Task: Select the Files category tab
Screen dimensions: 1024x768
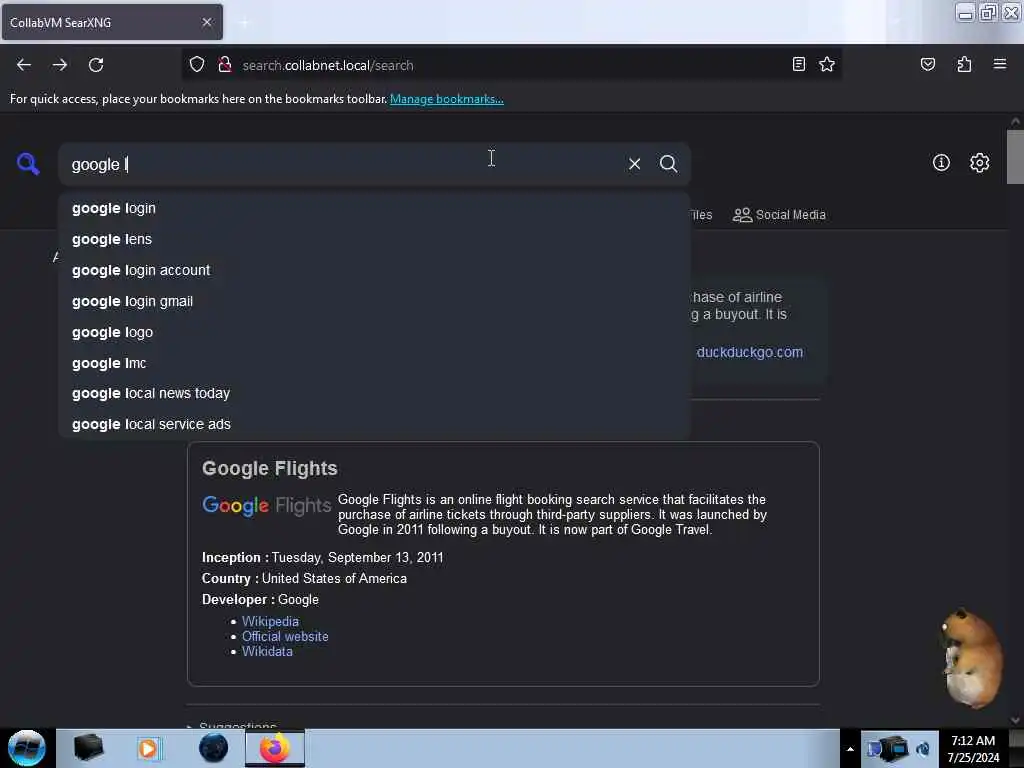Action: 701,215
